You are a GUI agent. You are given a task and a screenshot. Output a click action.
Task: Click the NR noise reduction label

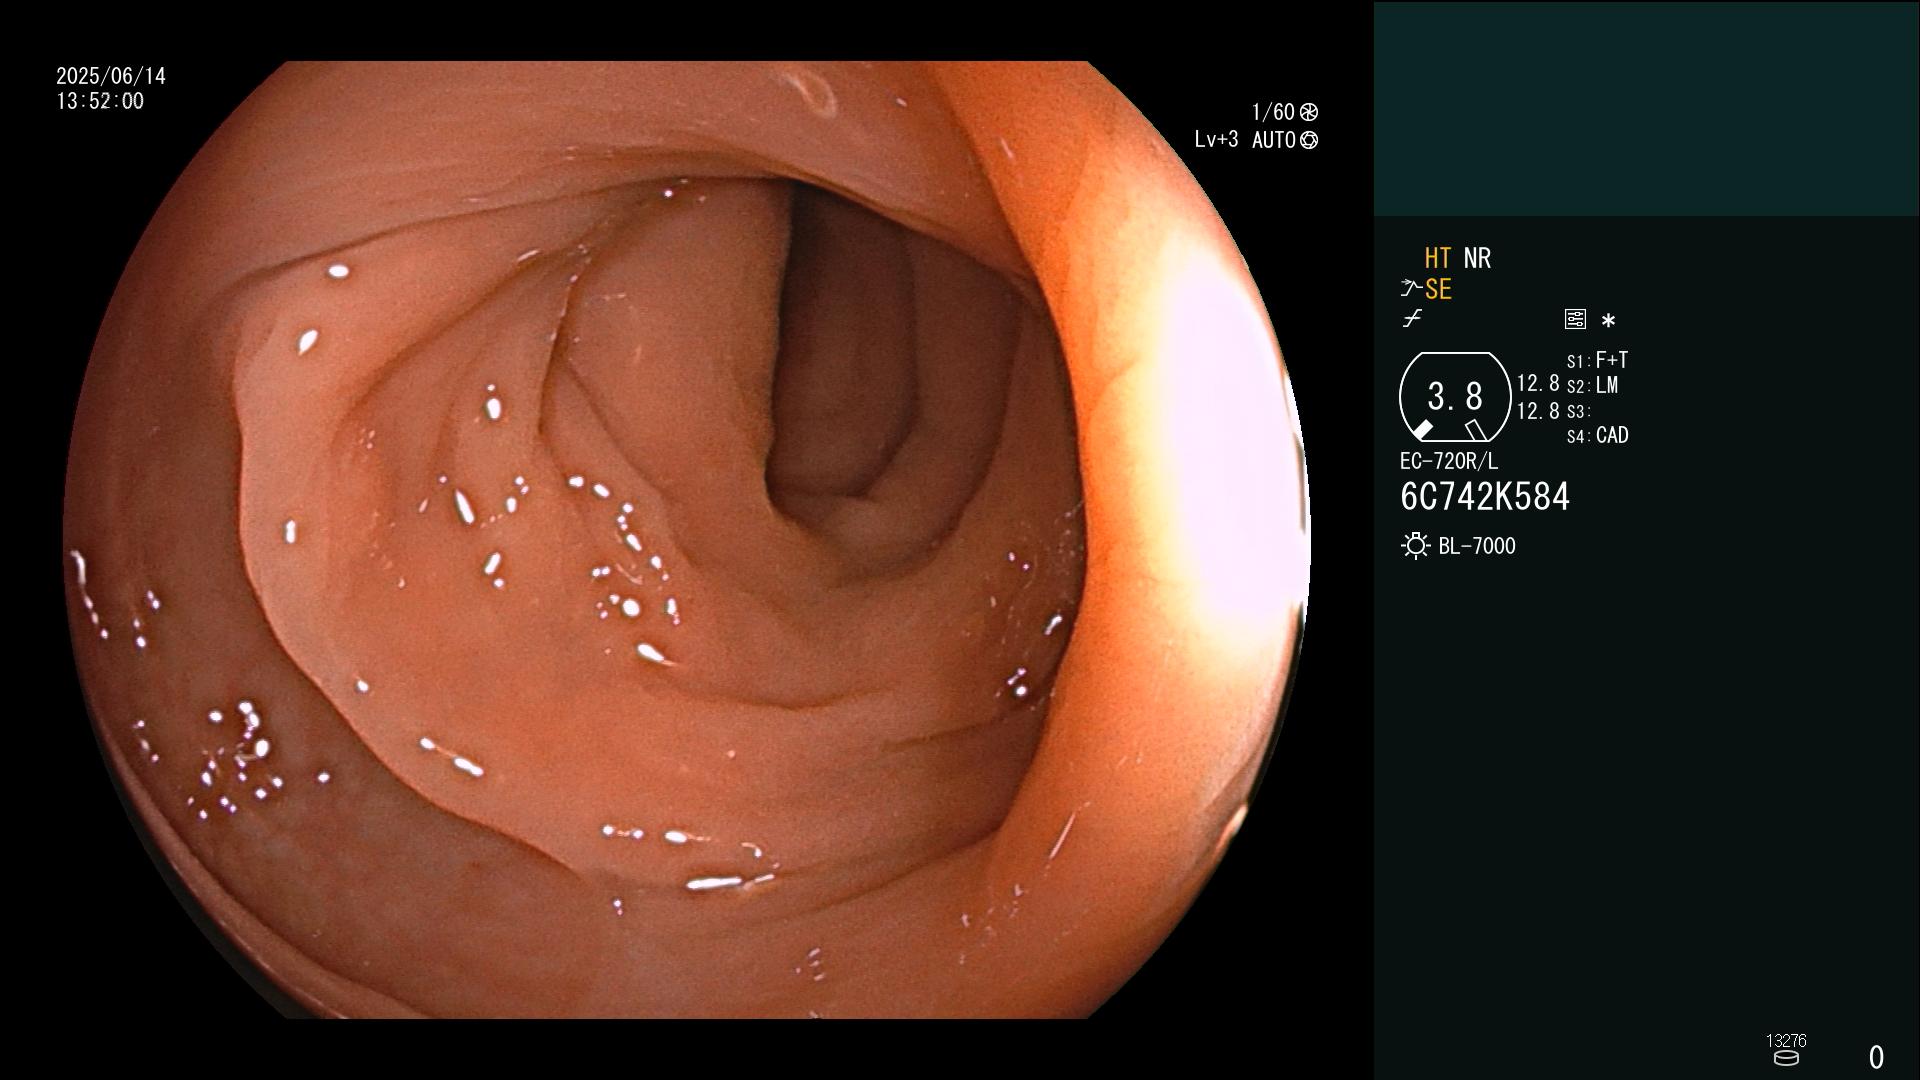click(x=1477, y=258)
